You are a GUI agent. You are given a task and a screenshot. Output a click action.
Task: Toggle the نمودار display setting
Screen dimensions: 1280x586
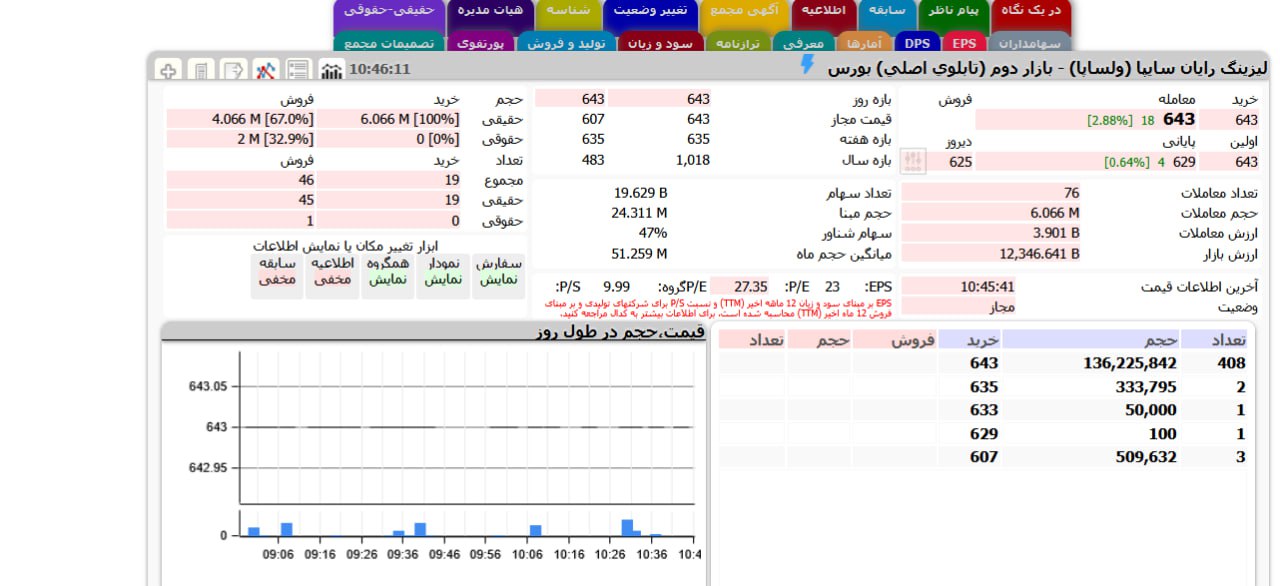click(x=443, y=272)
